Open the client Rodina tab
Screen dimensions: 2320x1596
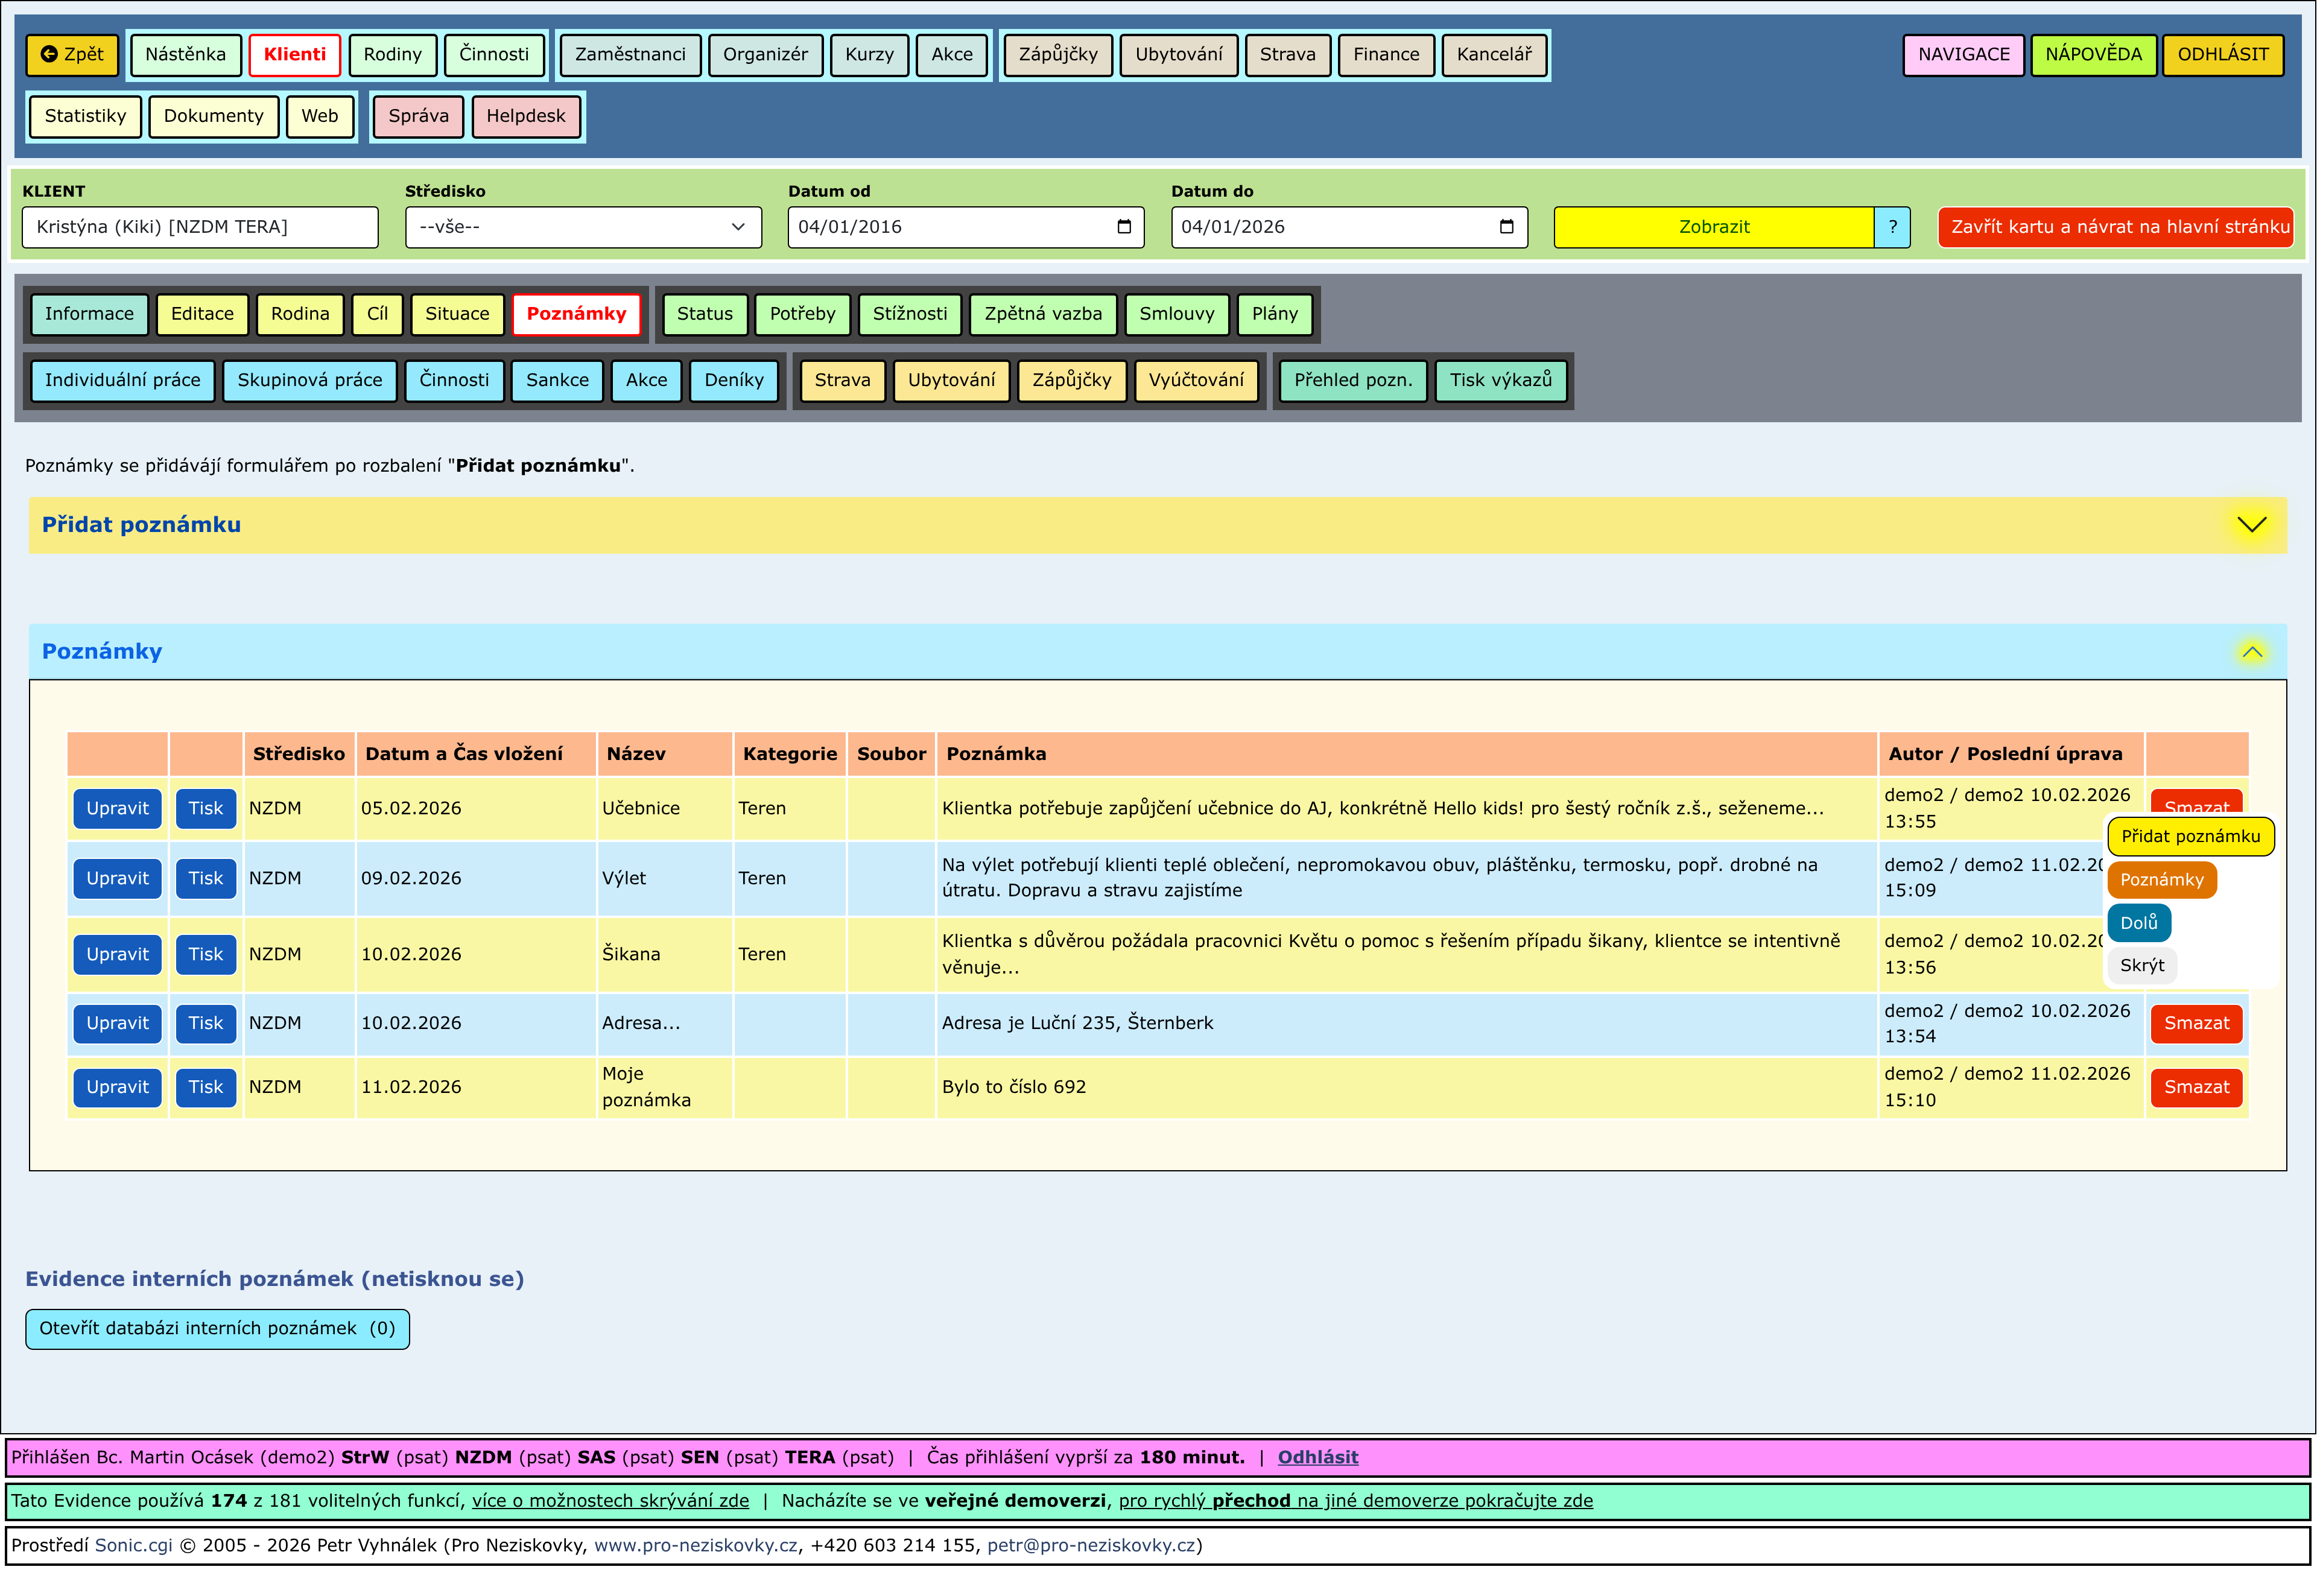point(300,314)
